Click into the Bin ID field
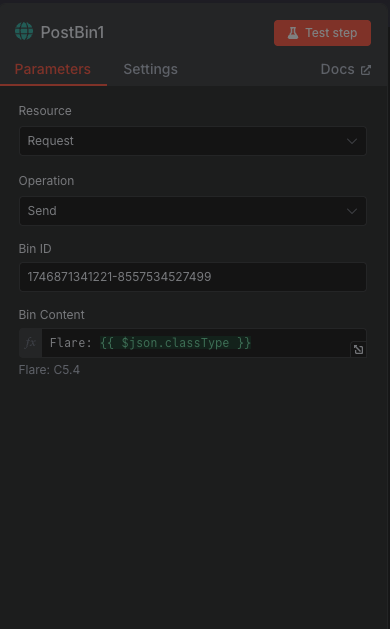390x629 pixels. [x=193, y=277]
